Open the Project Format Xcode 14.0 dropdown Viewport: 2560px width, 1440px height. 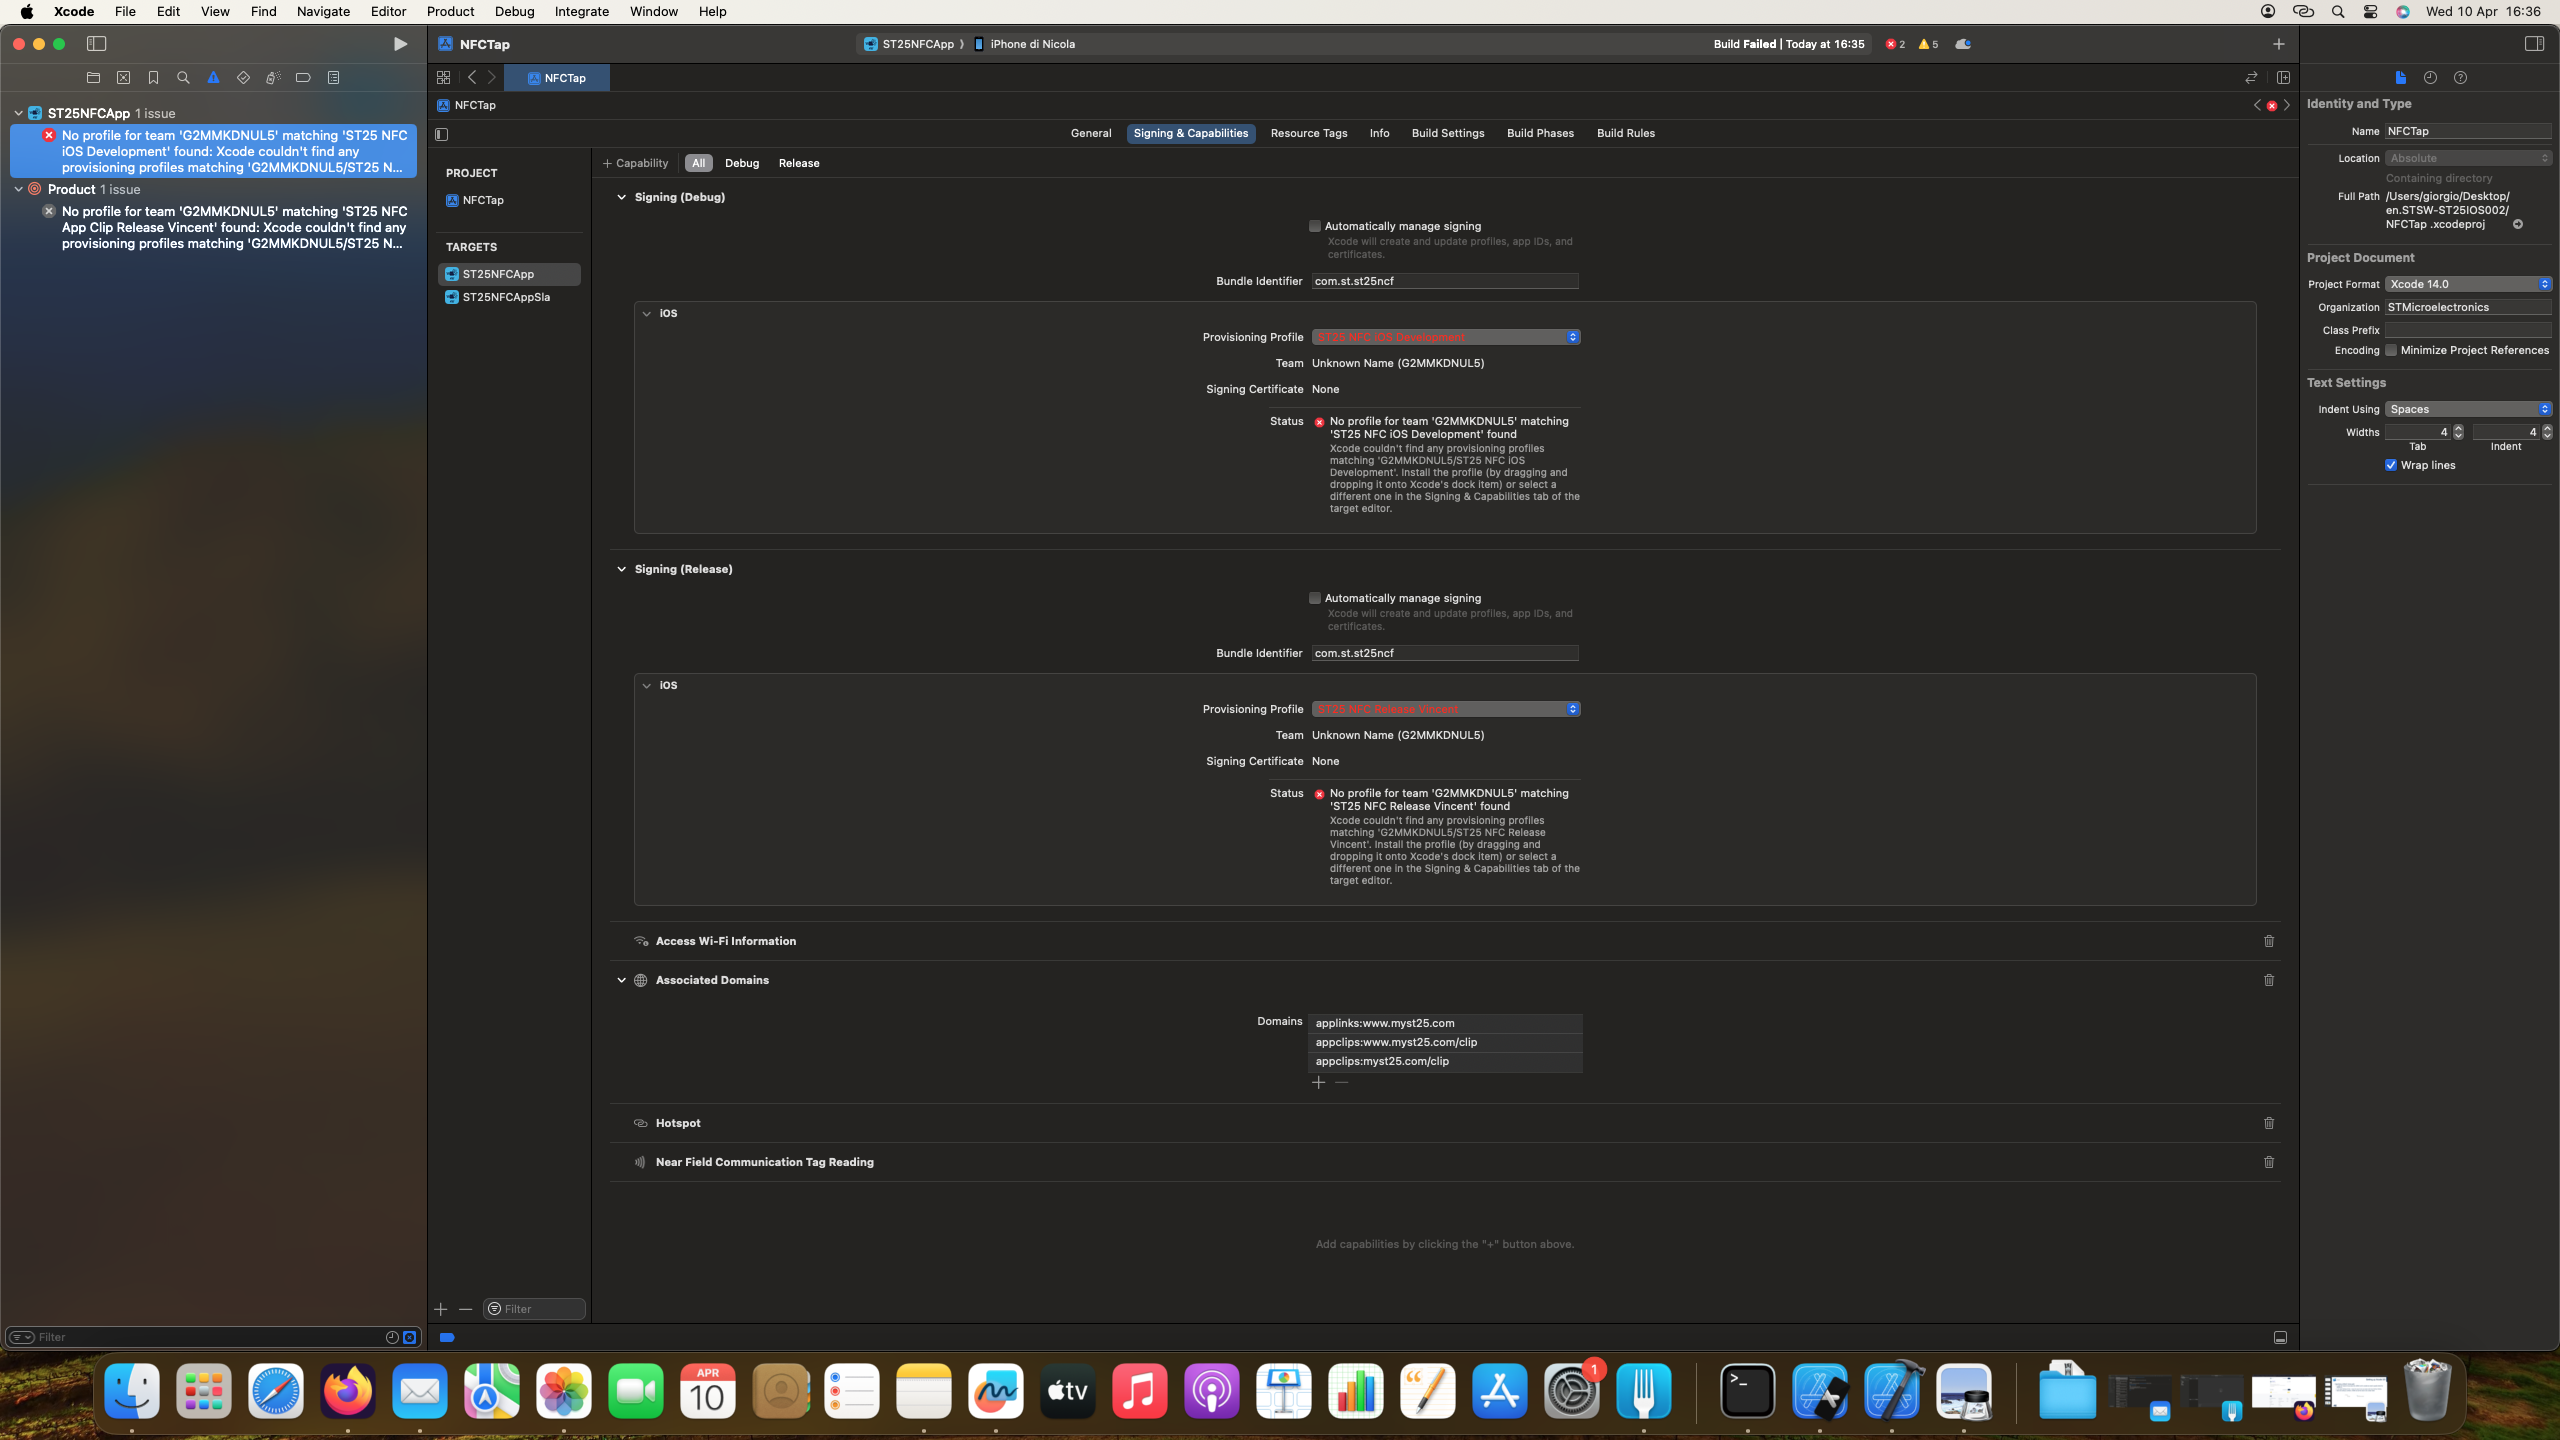tap(2468, 284)
